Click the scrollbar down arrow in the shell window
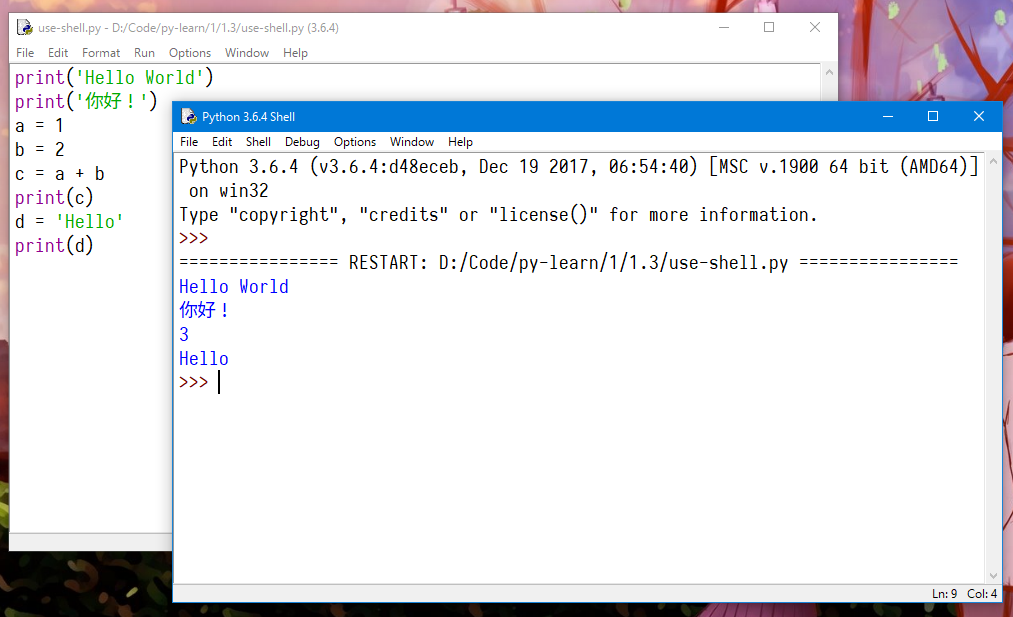Viewport: 1013px width, 617px height. coord(992,574)
